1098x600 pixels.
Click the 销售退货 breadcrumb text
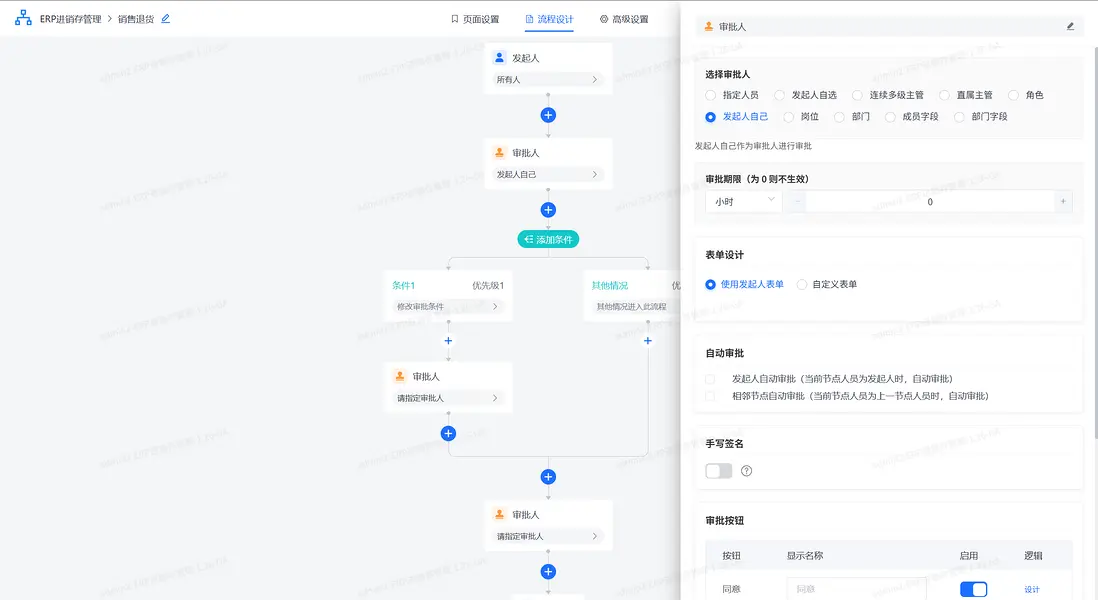136,19
